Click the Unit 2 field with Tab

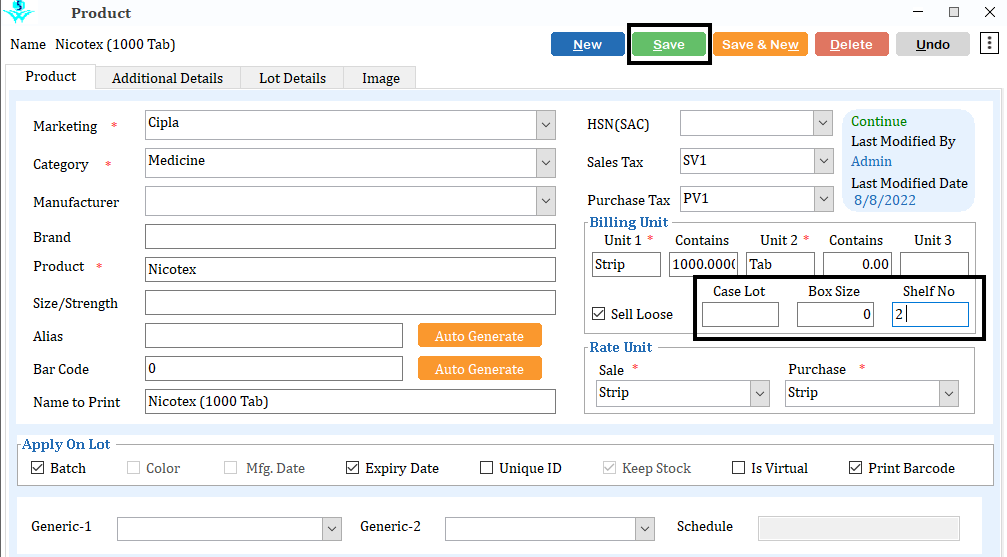click(x=780, y=264)
